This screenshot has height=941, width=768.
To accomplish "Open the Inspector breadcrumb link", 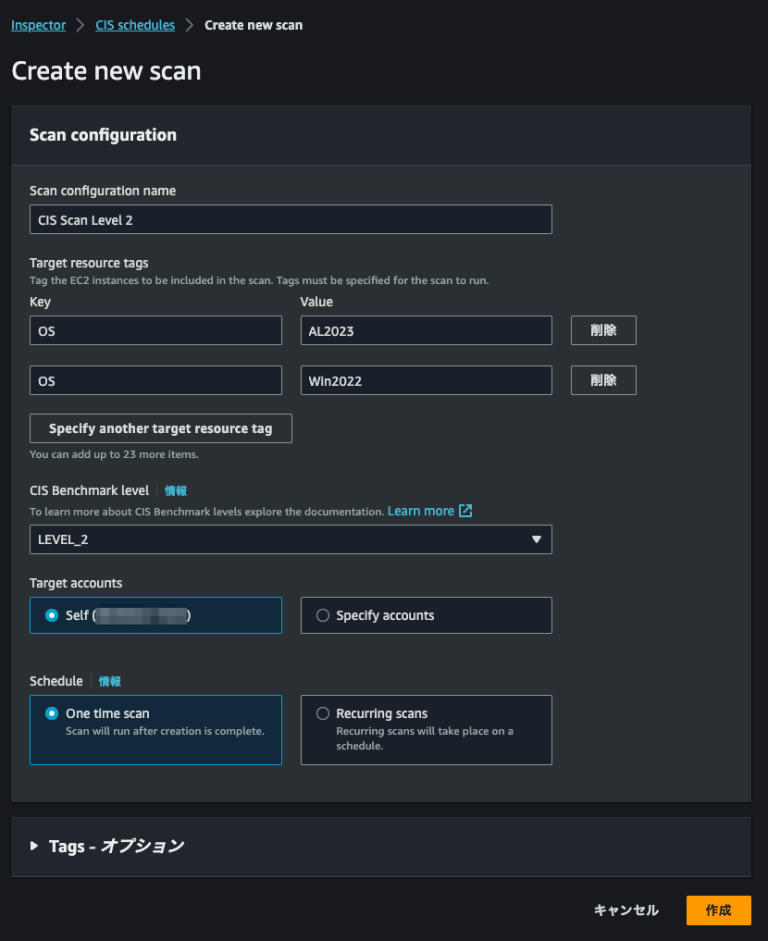I will (x=38, y=24).
